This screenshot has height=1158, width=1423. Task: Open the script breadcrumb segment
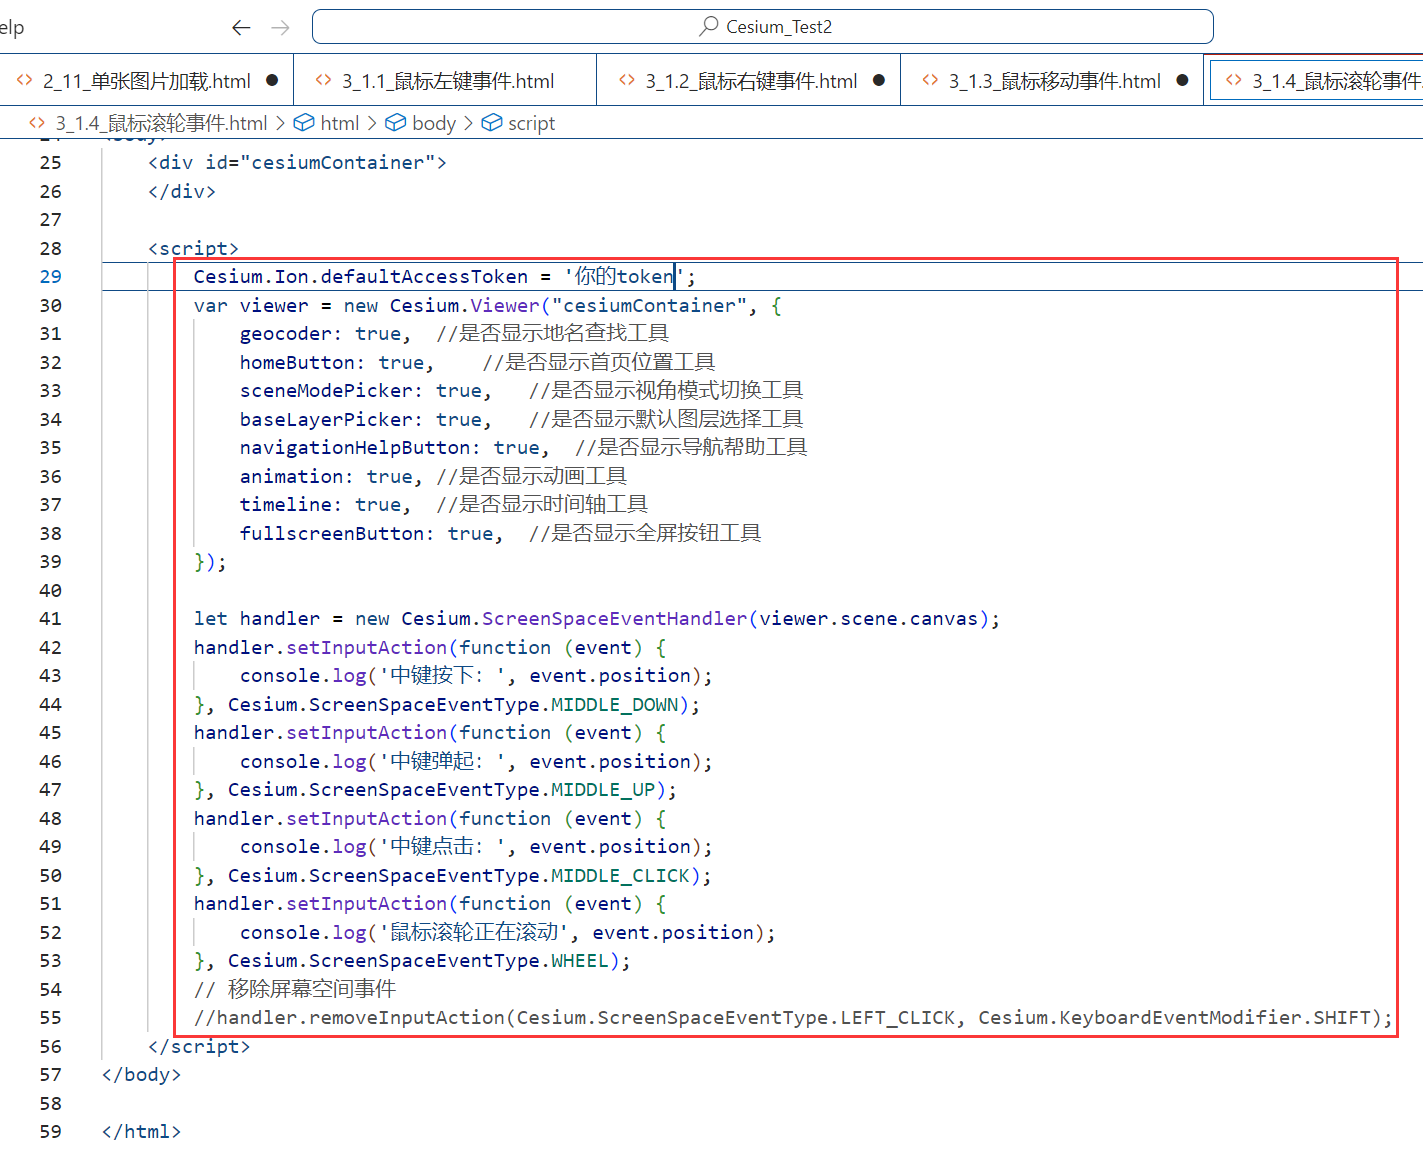[x=531, y=123]
